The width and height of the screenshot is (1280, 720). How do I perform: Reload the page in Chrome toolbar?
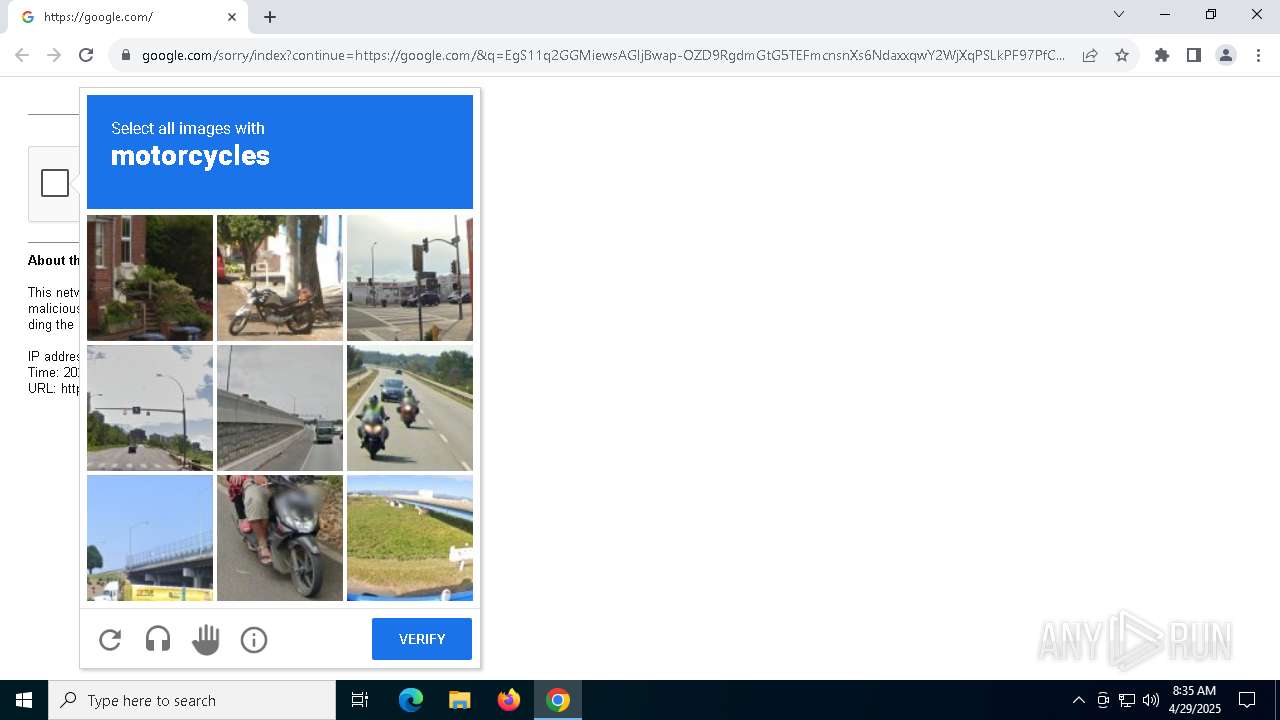pyautogui.click(x=86, y=55)
